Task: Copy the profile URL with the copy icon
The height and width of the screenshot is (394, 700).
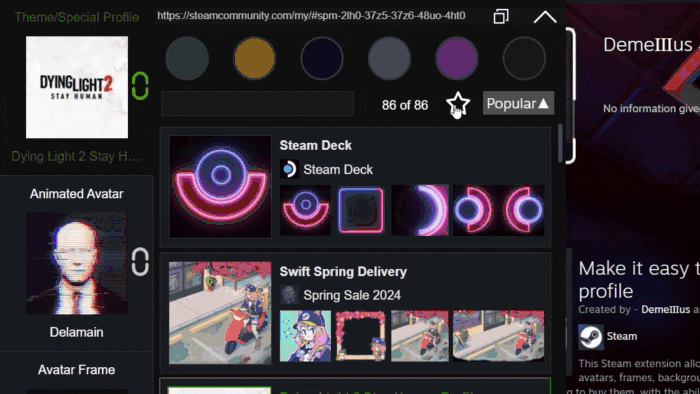Action: [x=501, y=17]
